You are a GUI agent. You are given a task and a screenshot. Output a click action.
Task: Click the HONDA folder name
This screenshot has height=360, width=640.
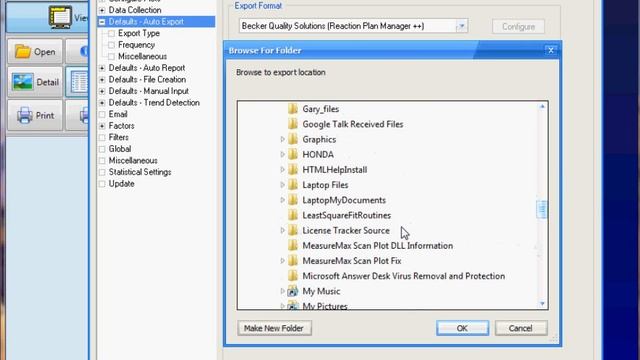(x=318, y=155)
